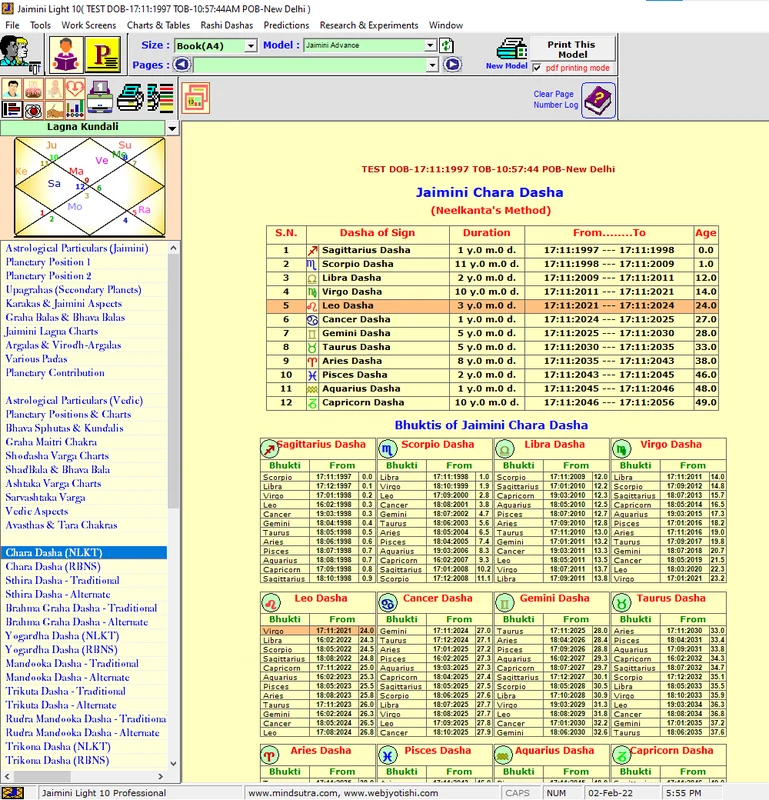The image size is (769, 800).
Task: Click the Print This Model button
Action: click(x=573, y=49)
